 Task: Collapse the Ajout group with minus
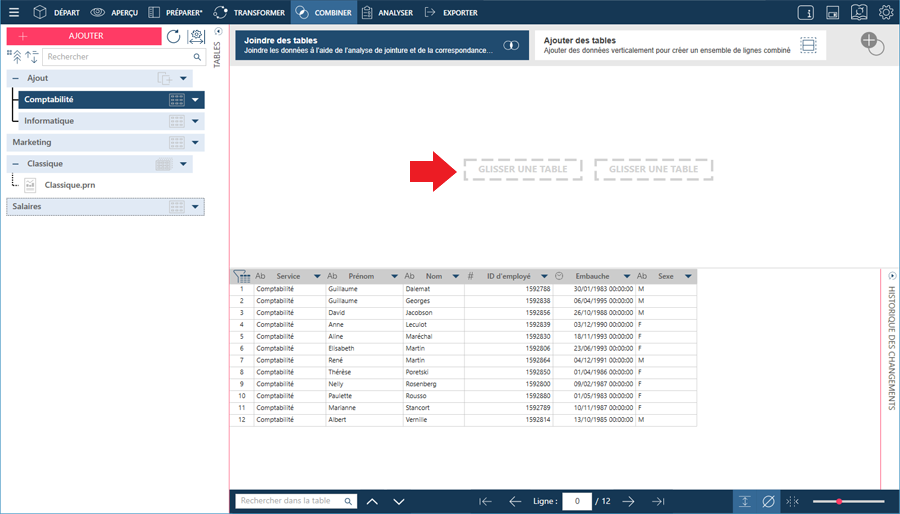[15, 78]
